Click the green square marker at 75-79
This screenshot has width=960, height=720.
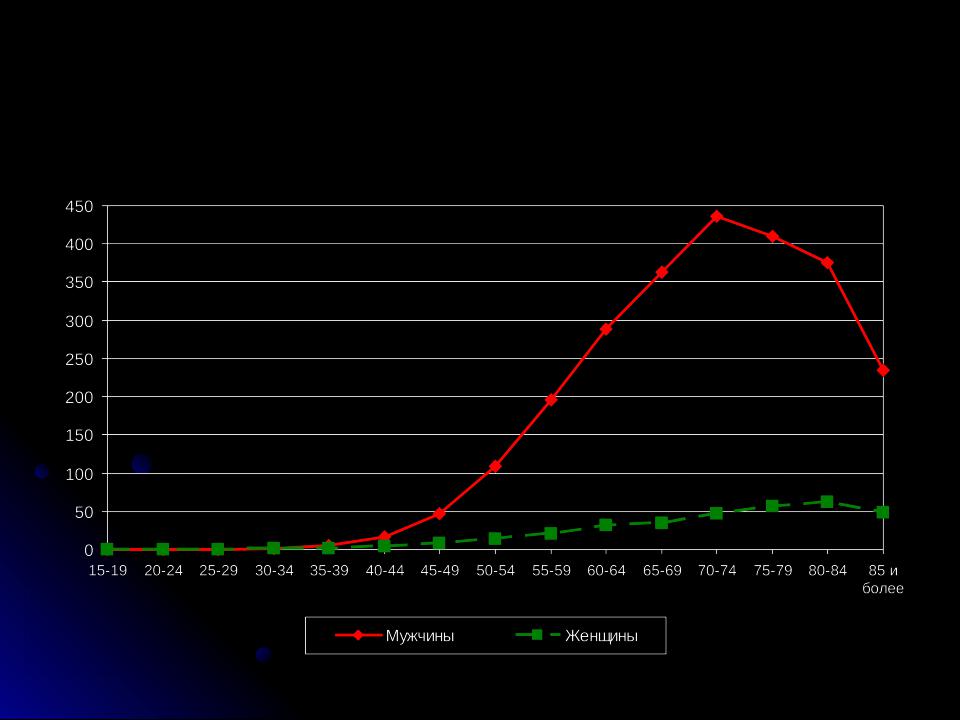(773, 506)
